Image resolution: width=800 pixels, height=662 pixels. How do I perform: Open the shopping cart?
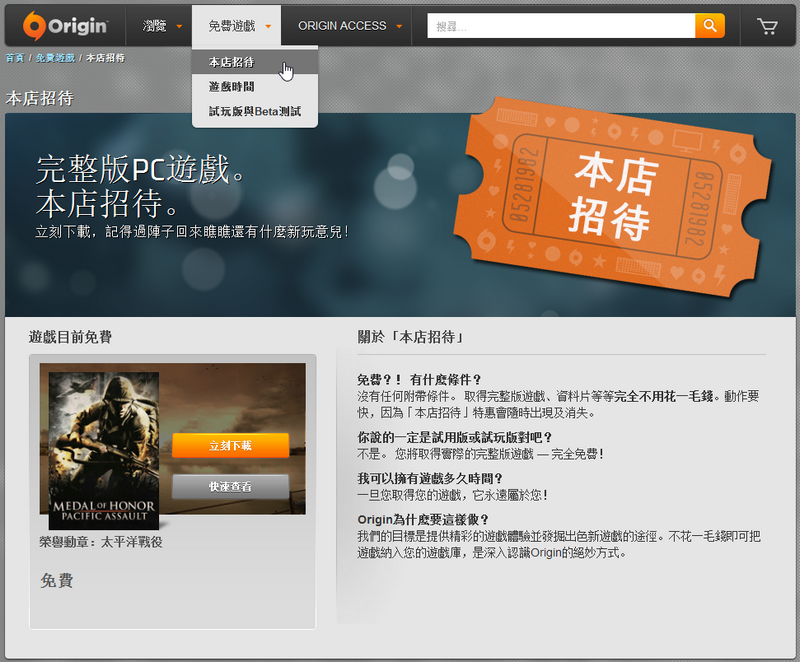click(767, 26)
